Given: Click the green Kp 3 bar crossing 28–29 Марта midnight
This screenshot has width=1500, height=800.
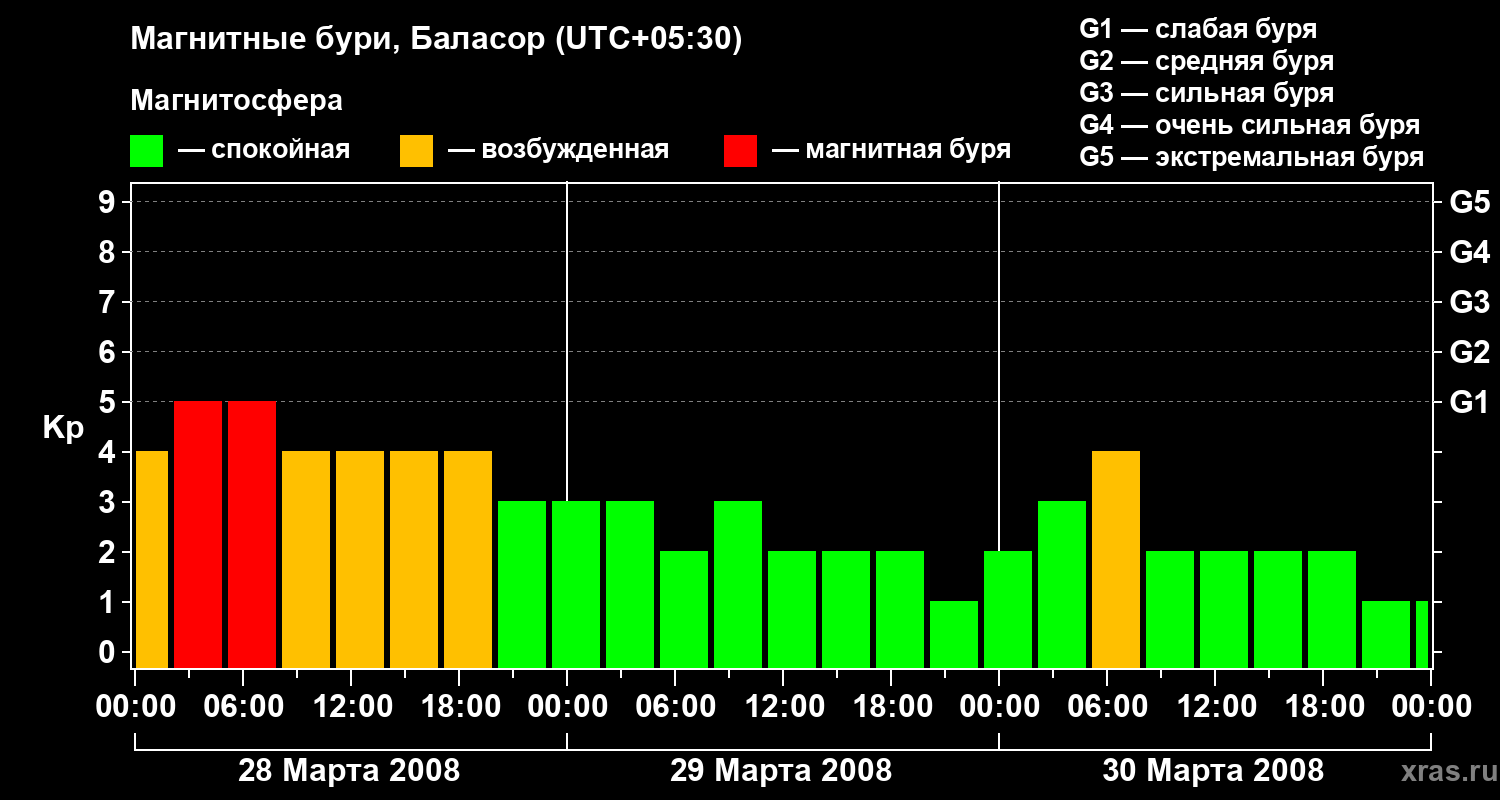Looking at the screenshot, I should pos(576,584).
